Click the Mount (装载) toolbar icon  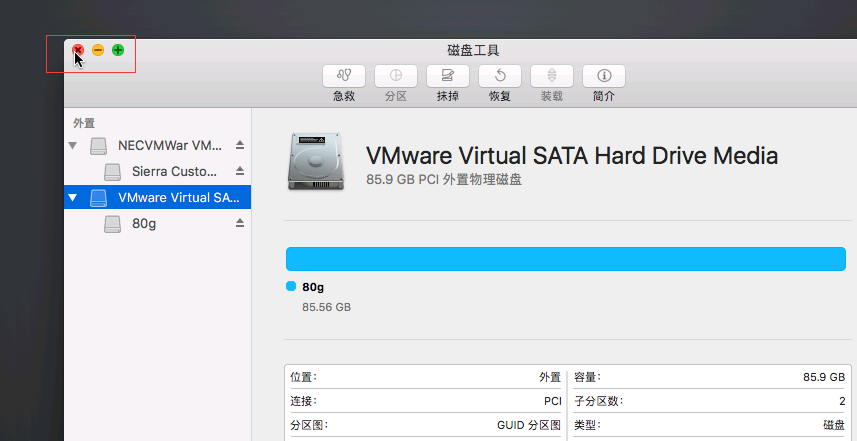(551, 76)
